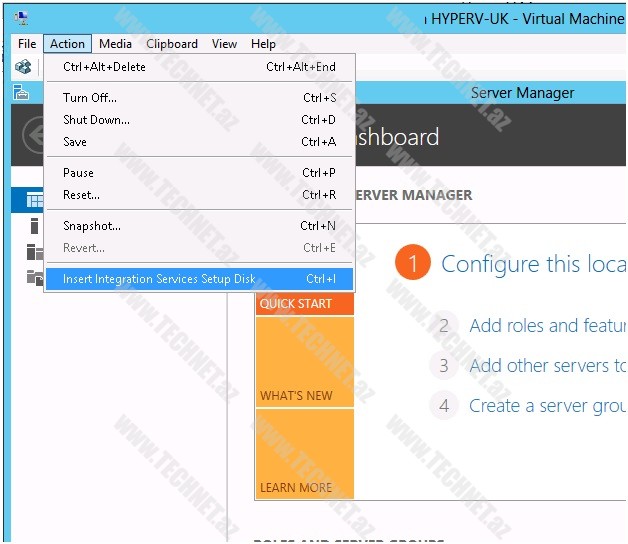Open the Help menu
628x544 pixels.
pyautogui.click(x=263, y=44)
